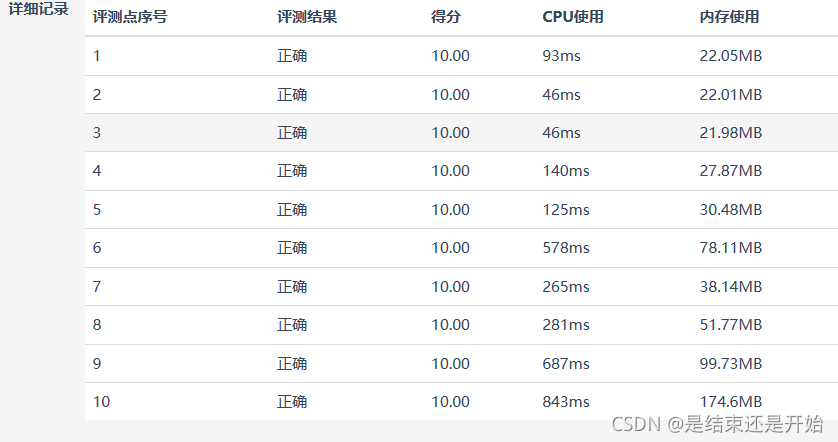Click the 38.14MB memory value
The width and height of the screenshot is (838, 442).
[731, 286]
